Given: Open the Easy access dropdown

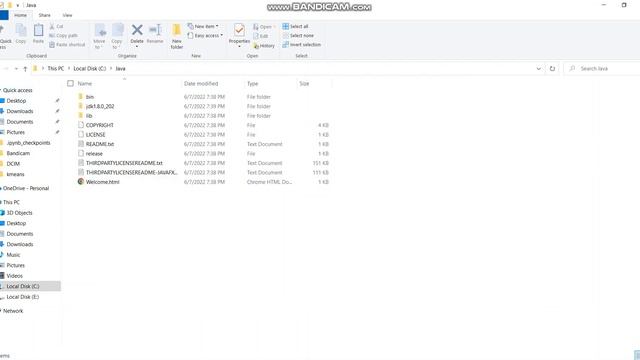Looking at the screenshot, I should pos(205,36).
